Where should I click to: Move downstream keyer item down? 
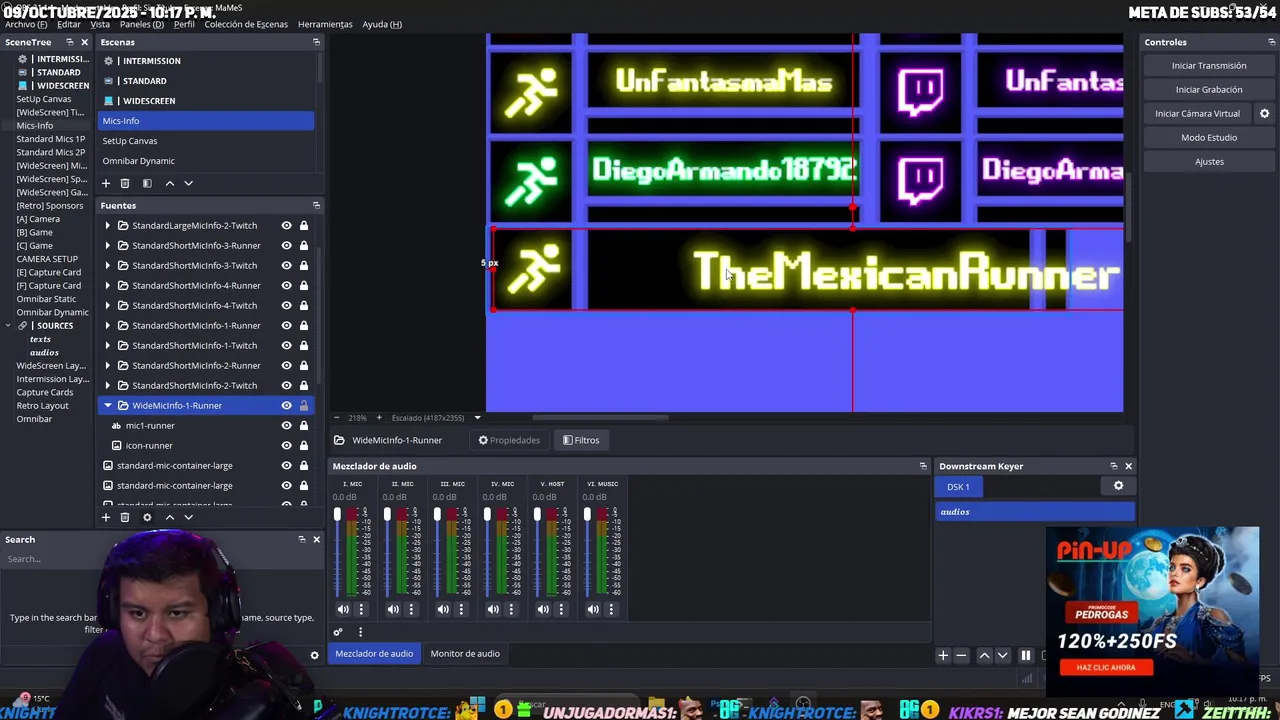(x=1002, y=656)
